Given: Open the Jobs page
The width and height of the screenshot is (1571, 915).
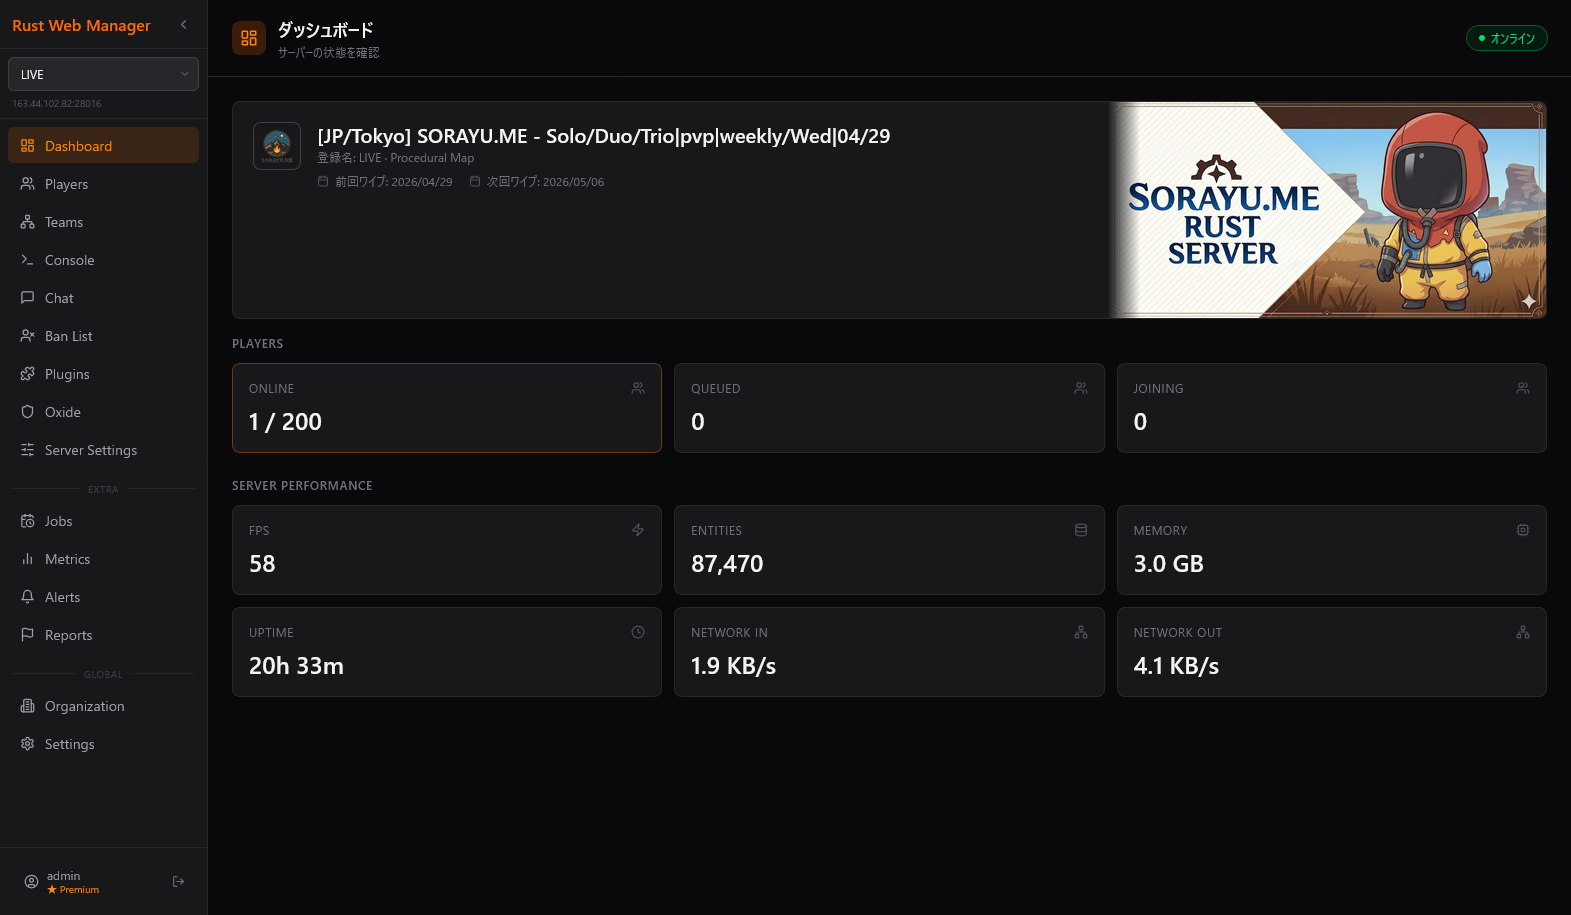Looking at the screenshot, I should [103, 521].
